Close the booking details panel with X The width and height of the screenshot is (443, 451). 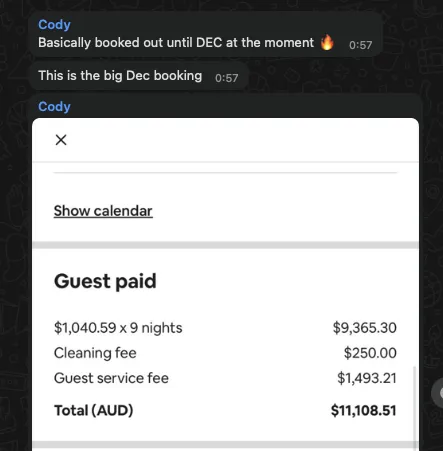61,140
